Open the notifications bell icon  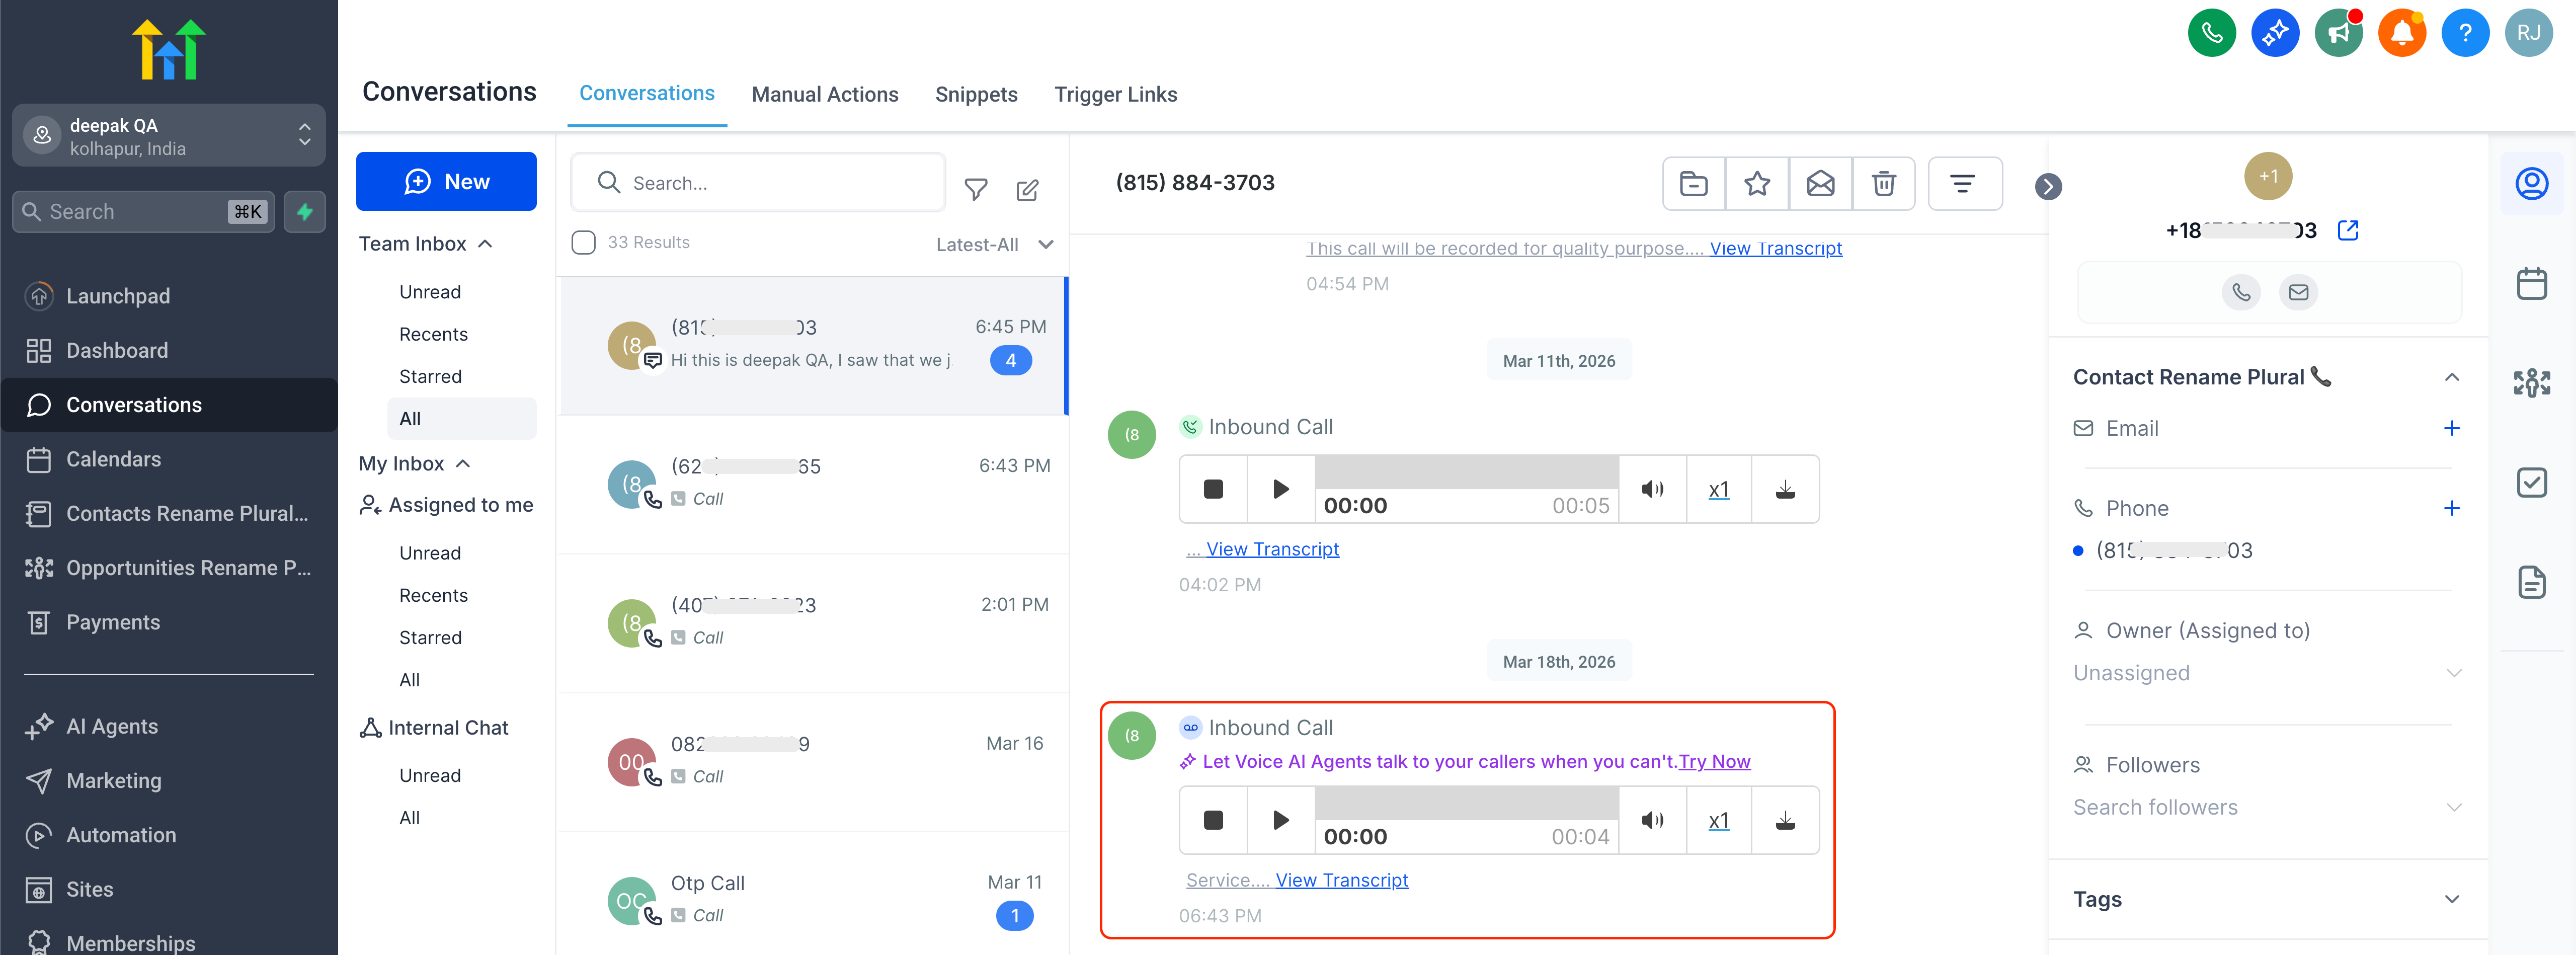tap(2401, 33)
